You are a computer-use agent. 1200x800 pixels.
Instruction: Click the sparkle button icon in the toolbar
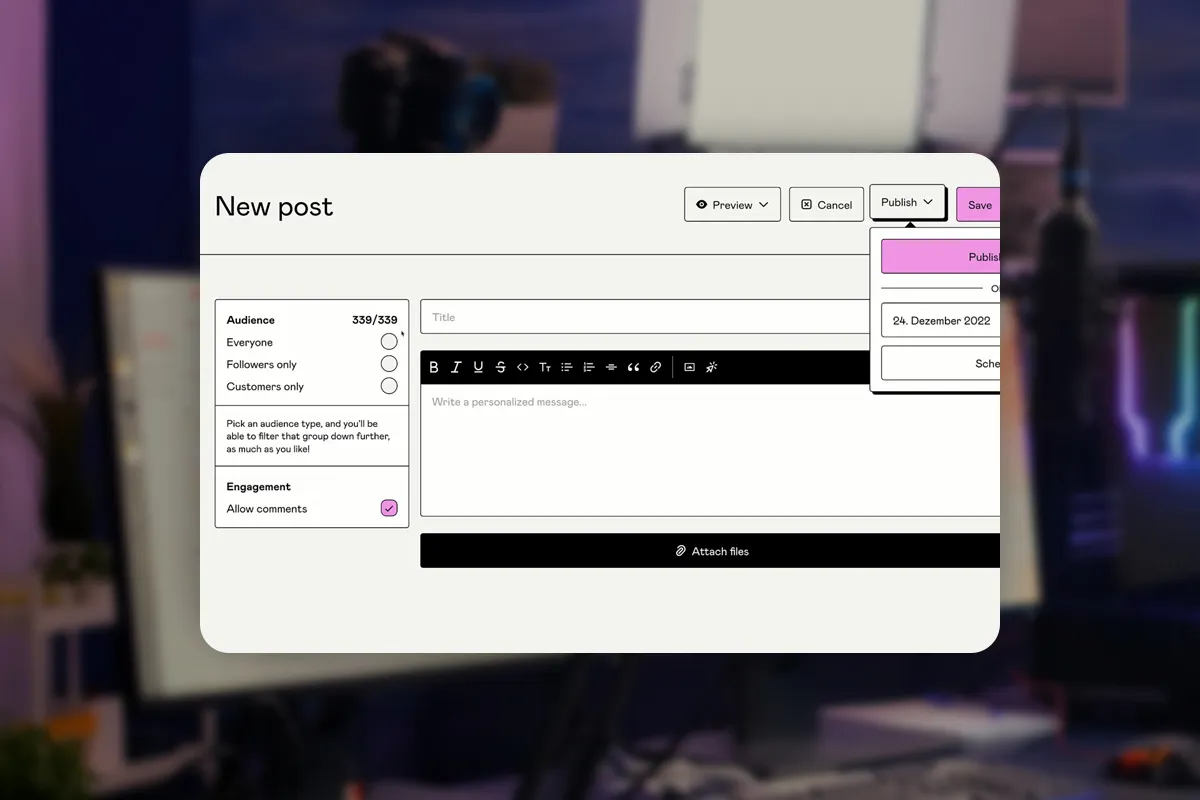click(711, 367)
